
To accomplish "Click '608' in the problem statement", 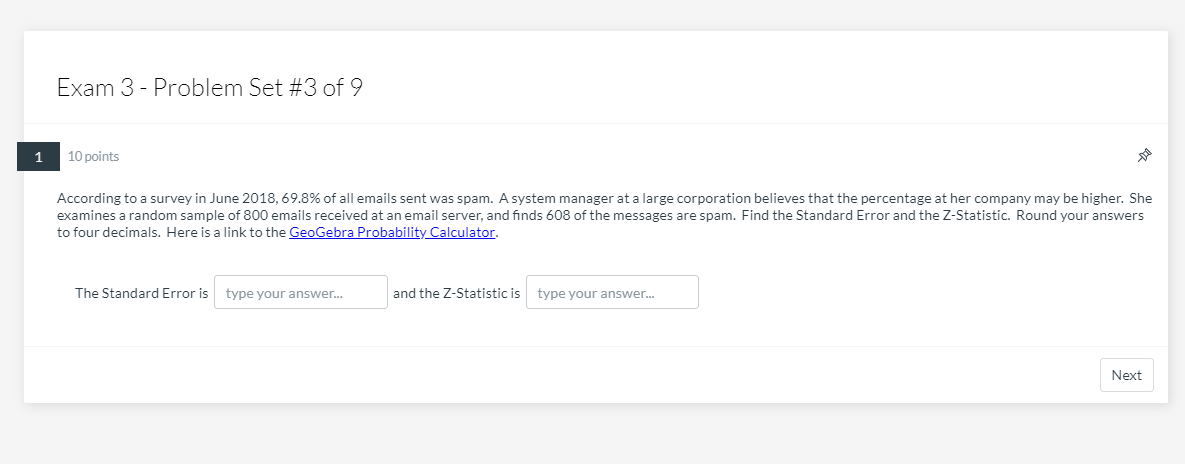I will (x=557, y=215).
